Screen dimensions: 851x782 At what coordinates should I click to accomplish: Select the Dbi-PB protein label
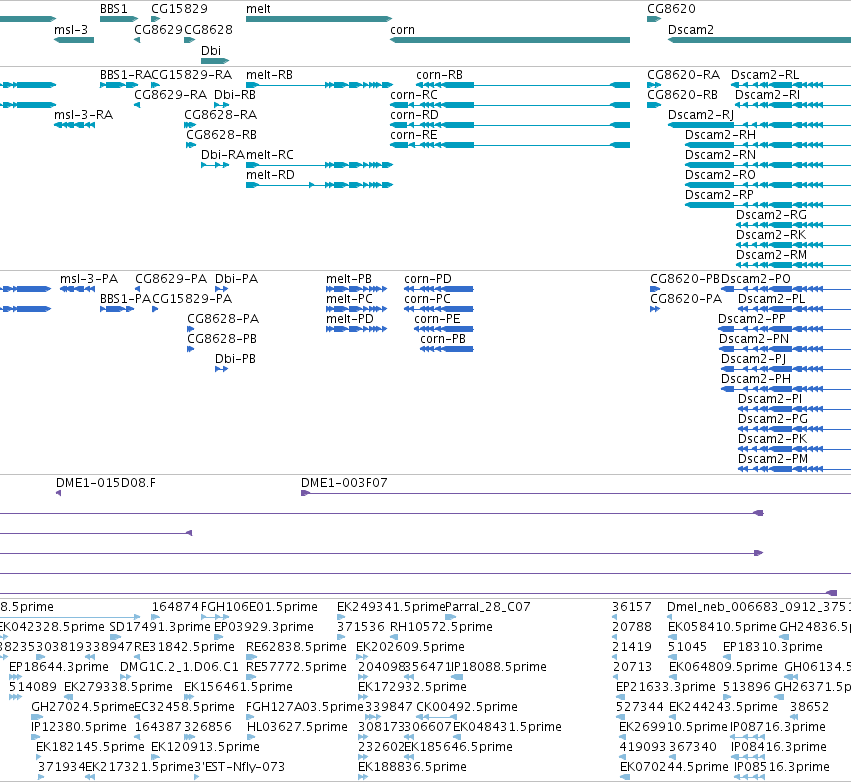(236, 359)
